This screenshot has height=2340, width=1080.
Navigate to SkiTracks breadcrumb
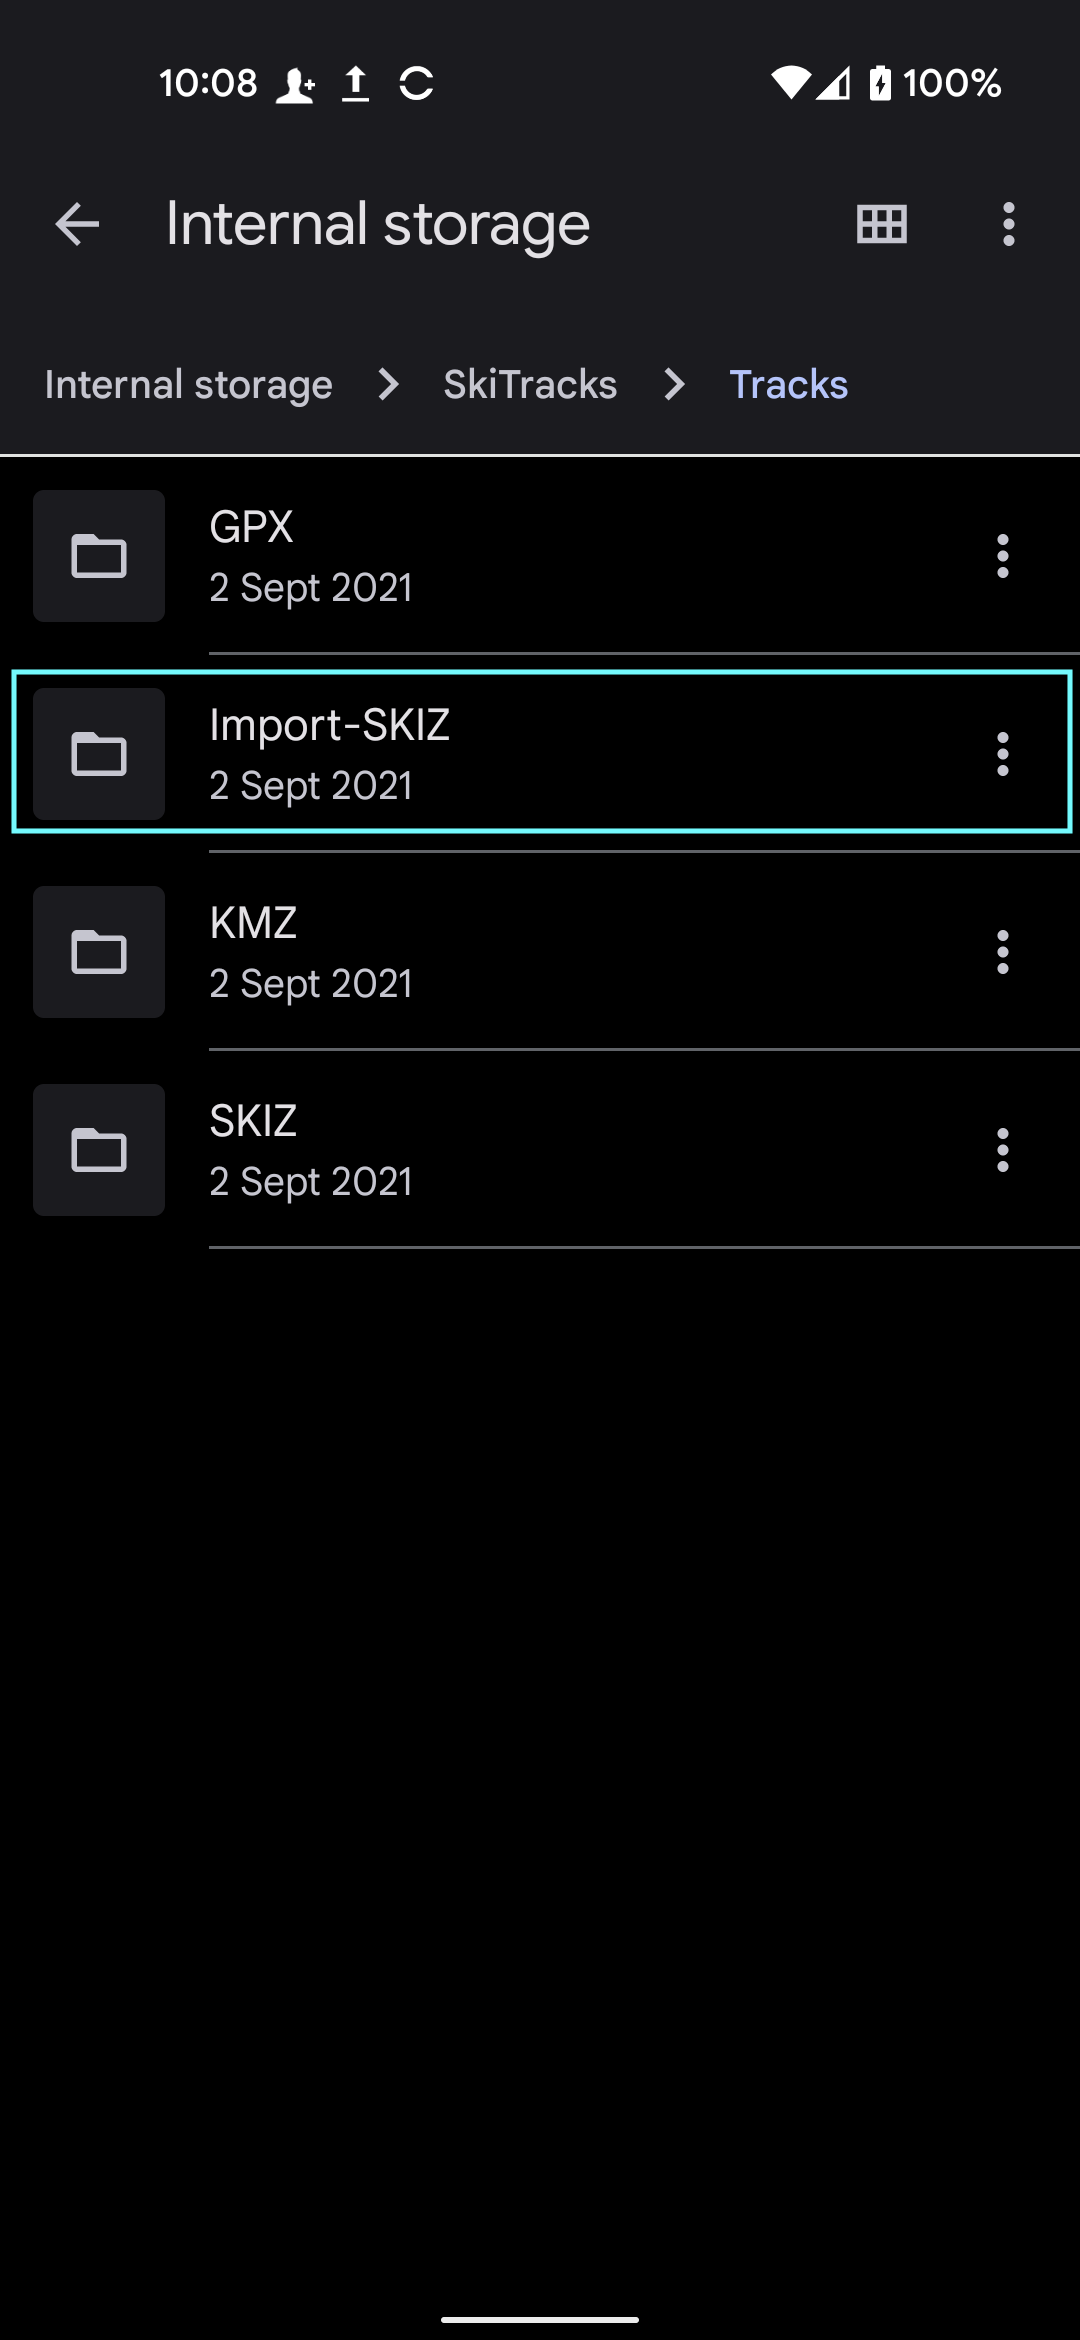(x=530, y=385)
